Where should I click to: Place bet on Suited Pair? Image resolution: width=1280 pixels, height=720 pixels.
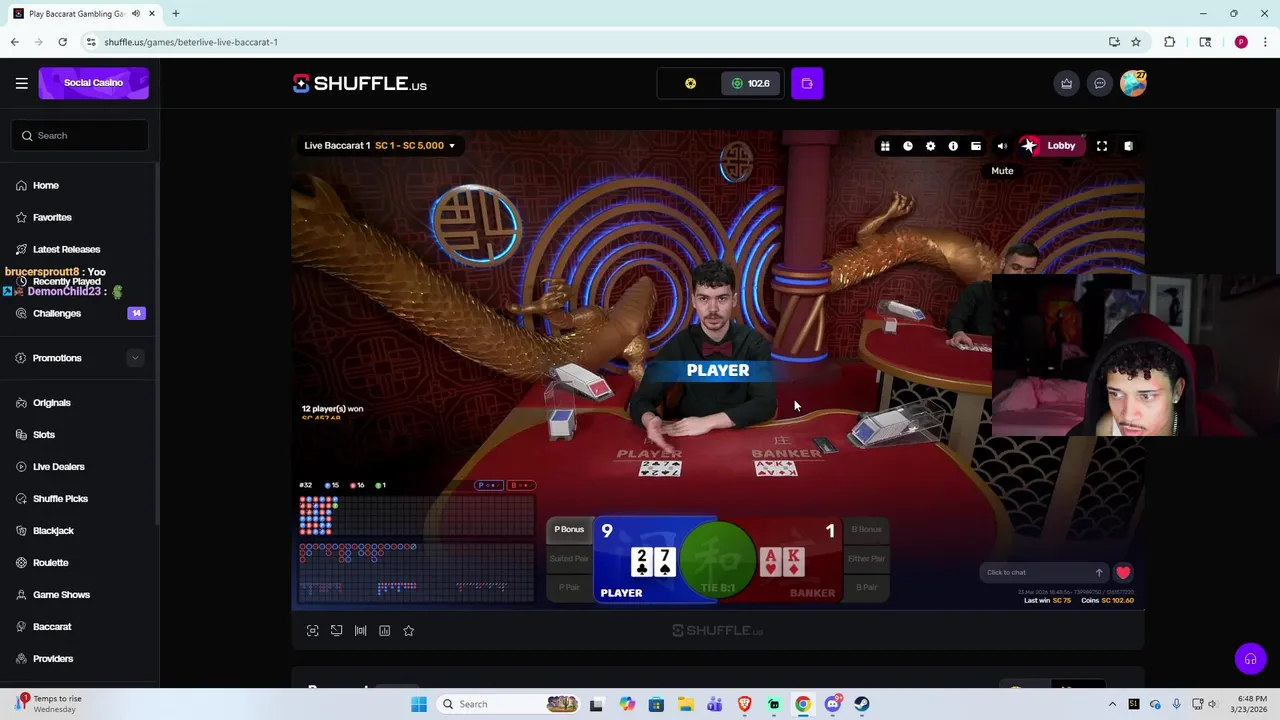pyautogui.click(x=569, y=559)
